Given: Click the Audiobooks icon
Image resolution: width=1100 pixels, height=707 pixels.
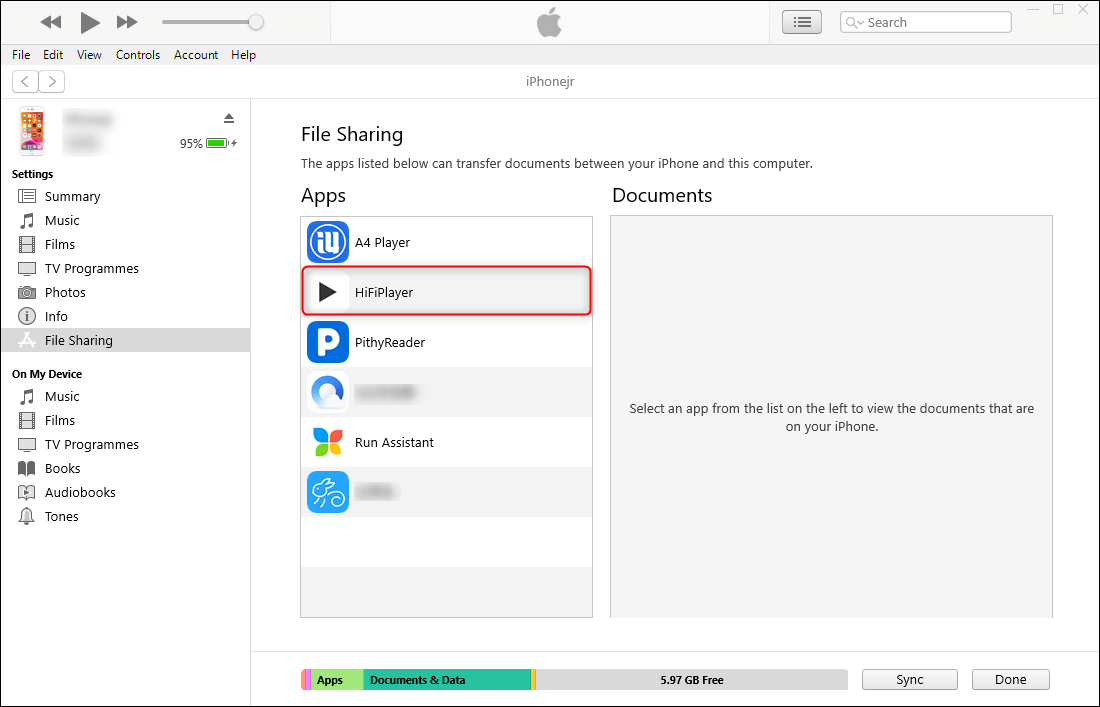Looking at the screenshot, I should [27, 492].
